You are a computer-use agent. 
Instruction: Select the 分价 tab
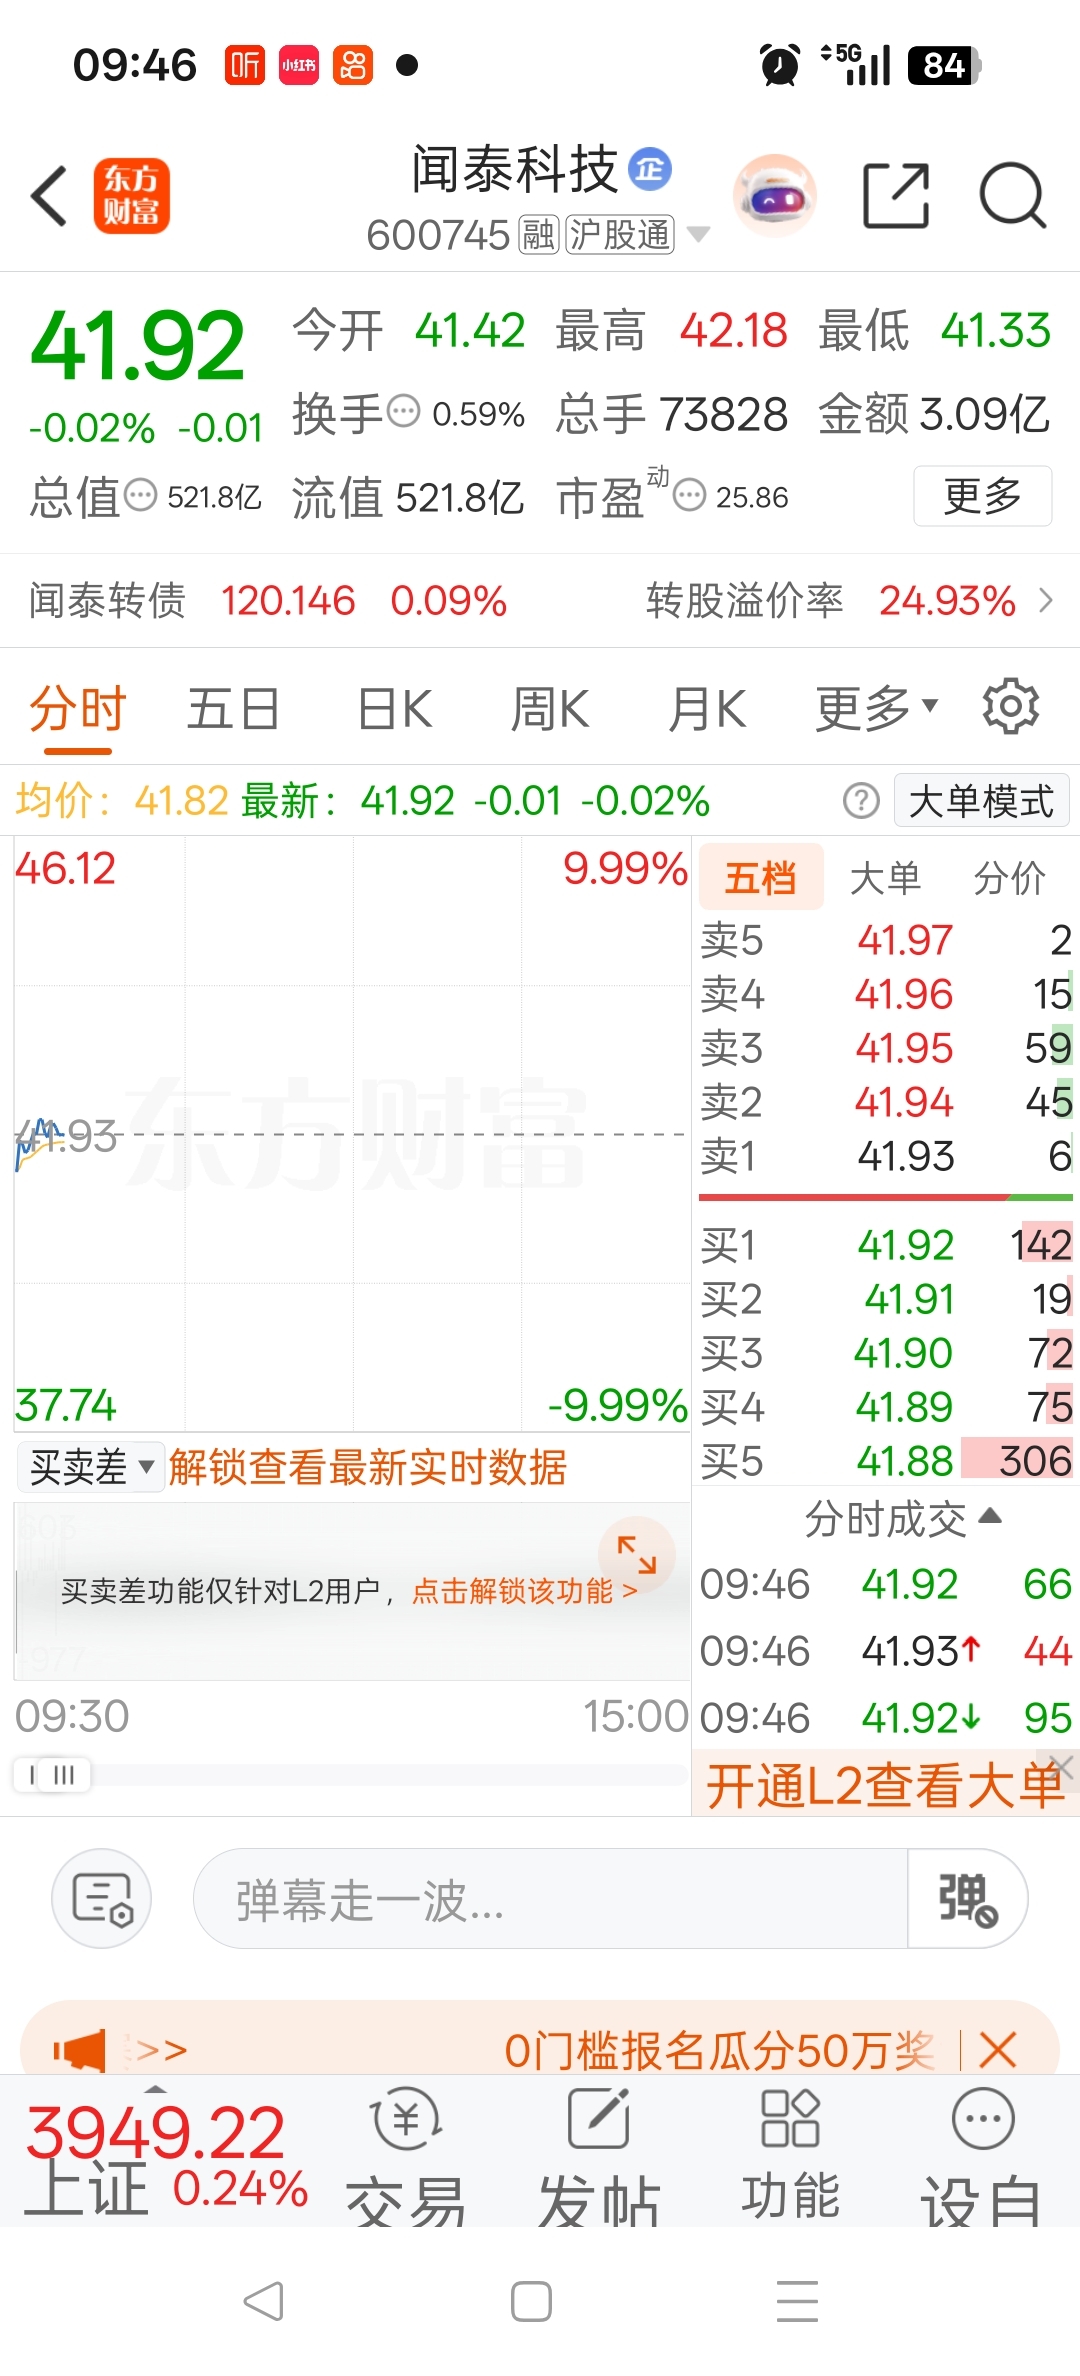(x=1009, y=877)
